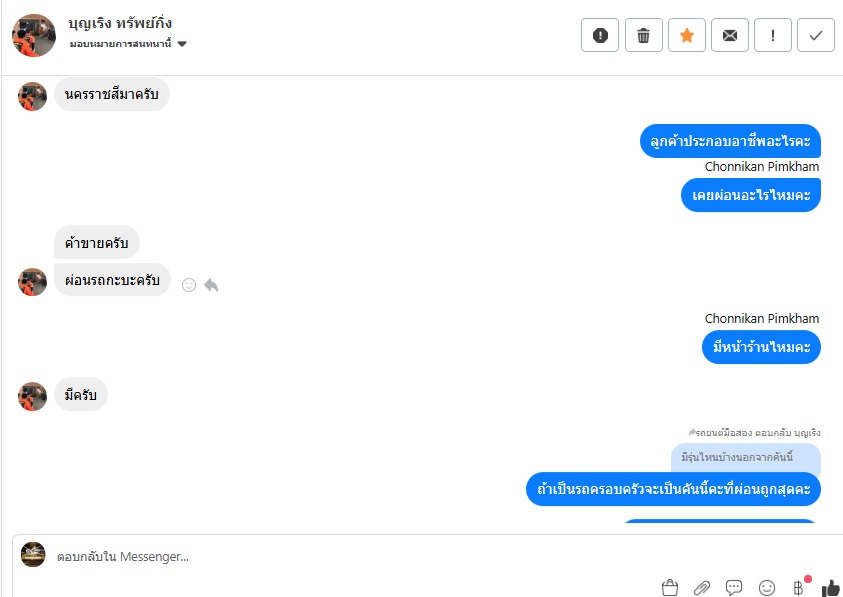Toggle the orange star follow-up marker
The width and height of the screenshot is (843, 597).
(687, 35)
